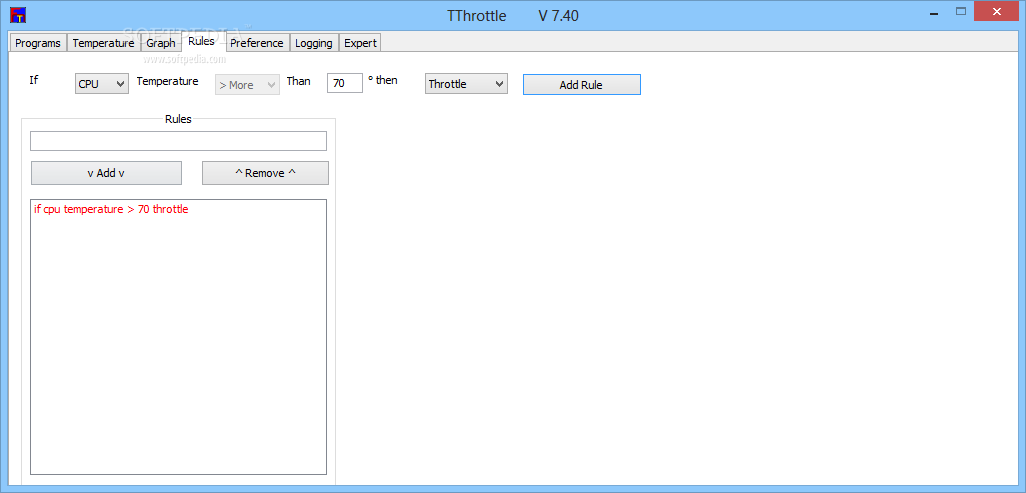Image resolution: width=1026 pixels, height=493 pixels.
Task: Click the empty rule text field under Rules
Action: click(x=178, y=141)
